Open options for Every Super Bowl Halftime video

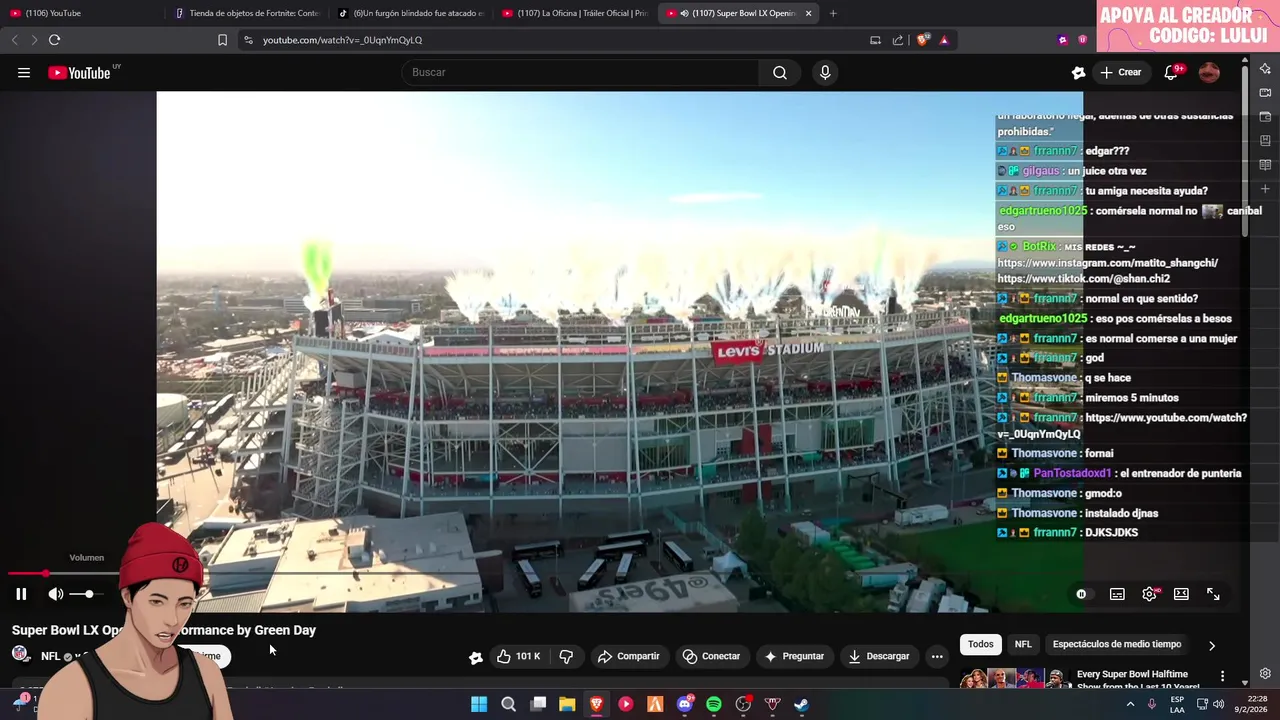click(1222, 677)
